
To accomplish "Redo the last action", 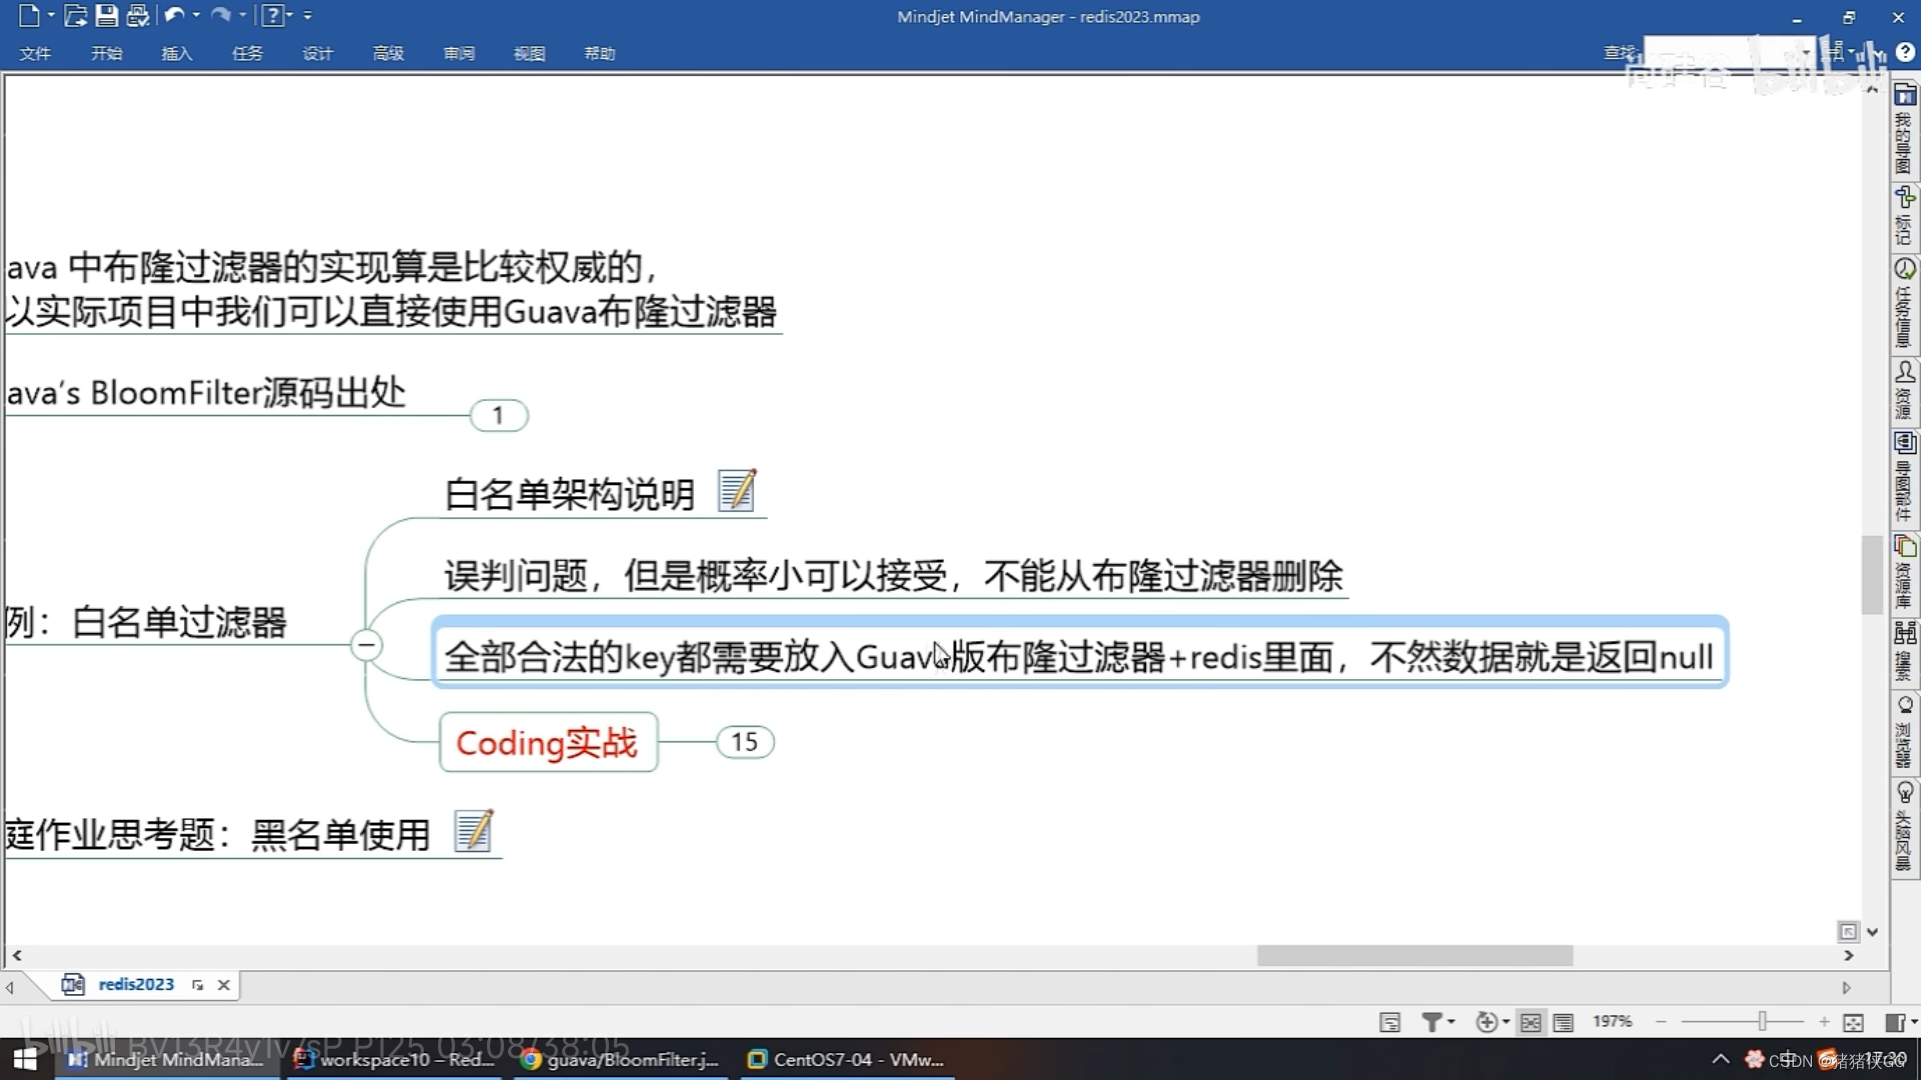I will tap(221, 15).
